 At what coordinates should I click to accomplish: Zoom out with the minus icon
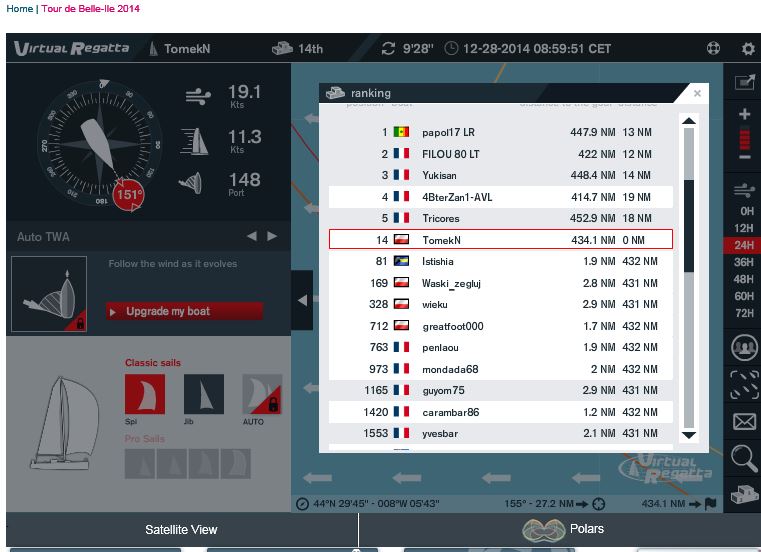coord(744,157)
